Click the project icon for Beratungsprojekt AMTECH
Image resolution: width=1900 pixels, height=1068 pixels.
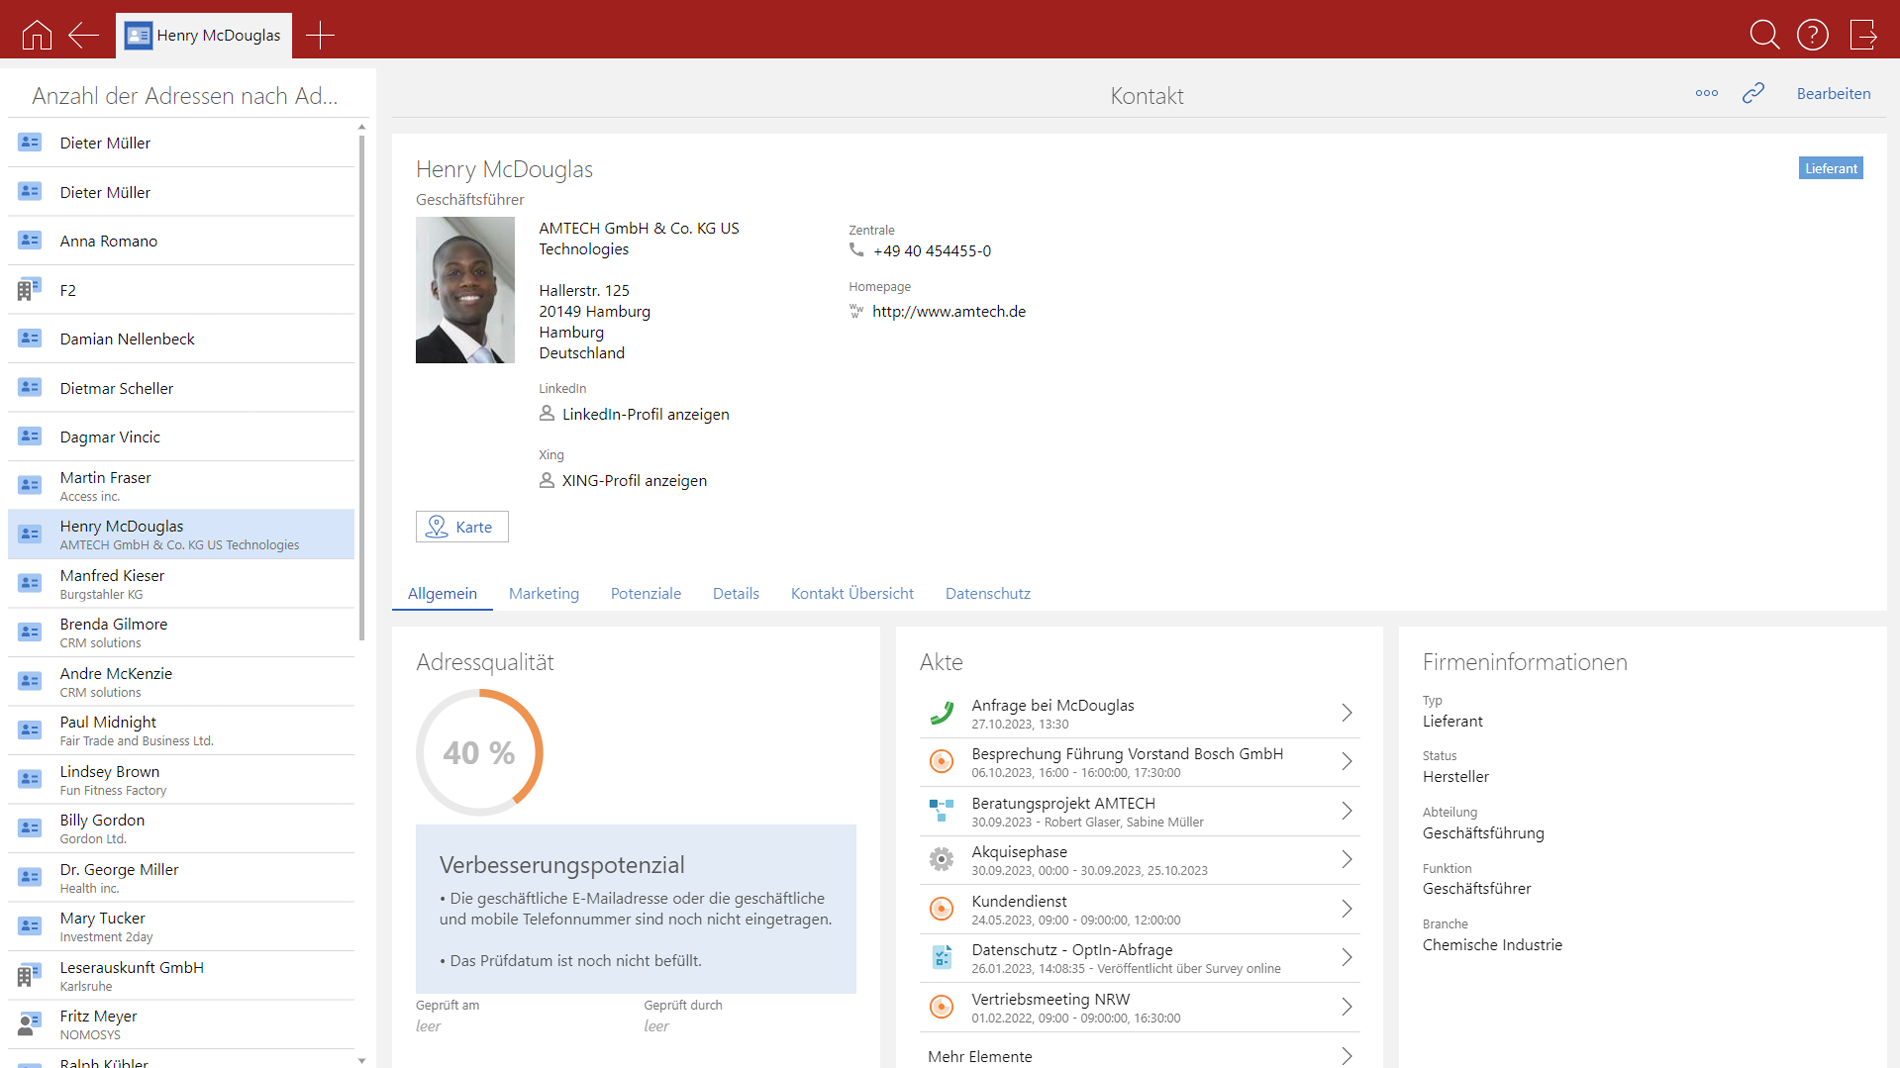pyautogui.click(x=941, y=810)
